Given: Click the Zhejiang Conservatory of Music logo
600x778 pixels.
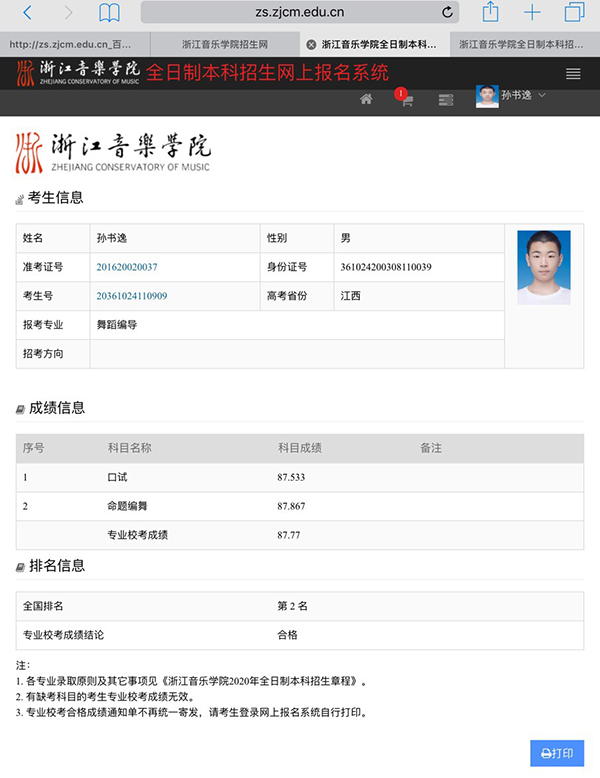Looking at the screenshot, I should (x=112, y=152).
